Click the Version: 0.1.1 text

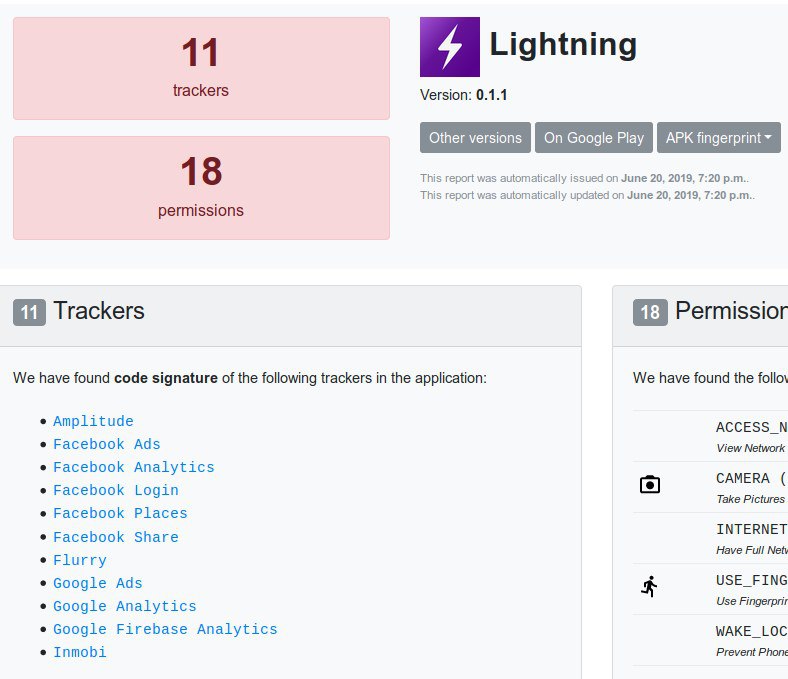pos(463,95)
